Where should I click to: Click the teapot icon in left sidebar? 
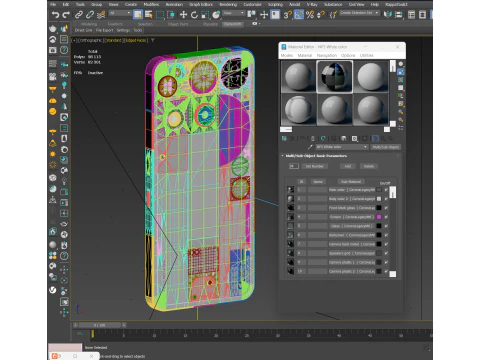(53, 29)
